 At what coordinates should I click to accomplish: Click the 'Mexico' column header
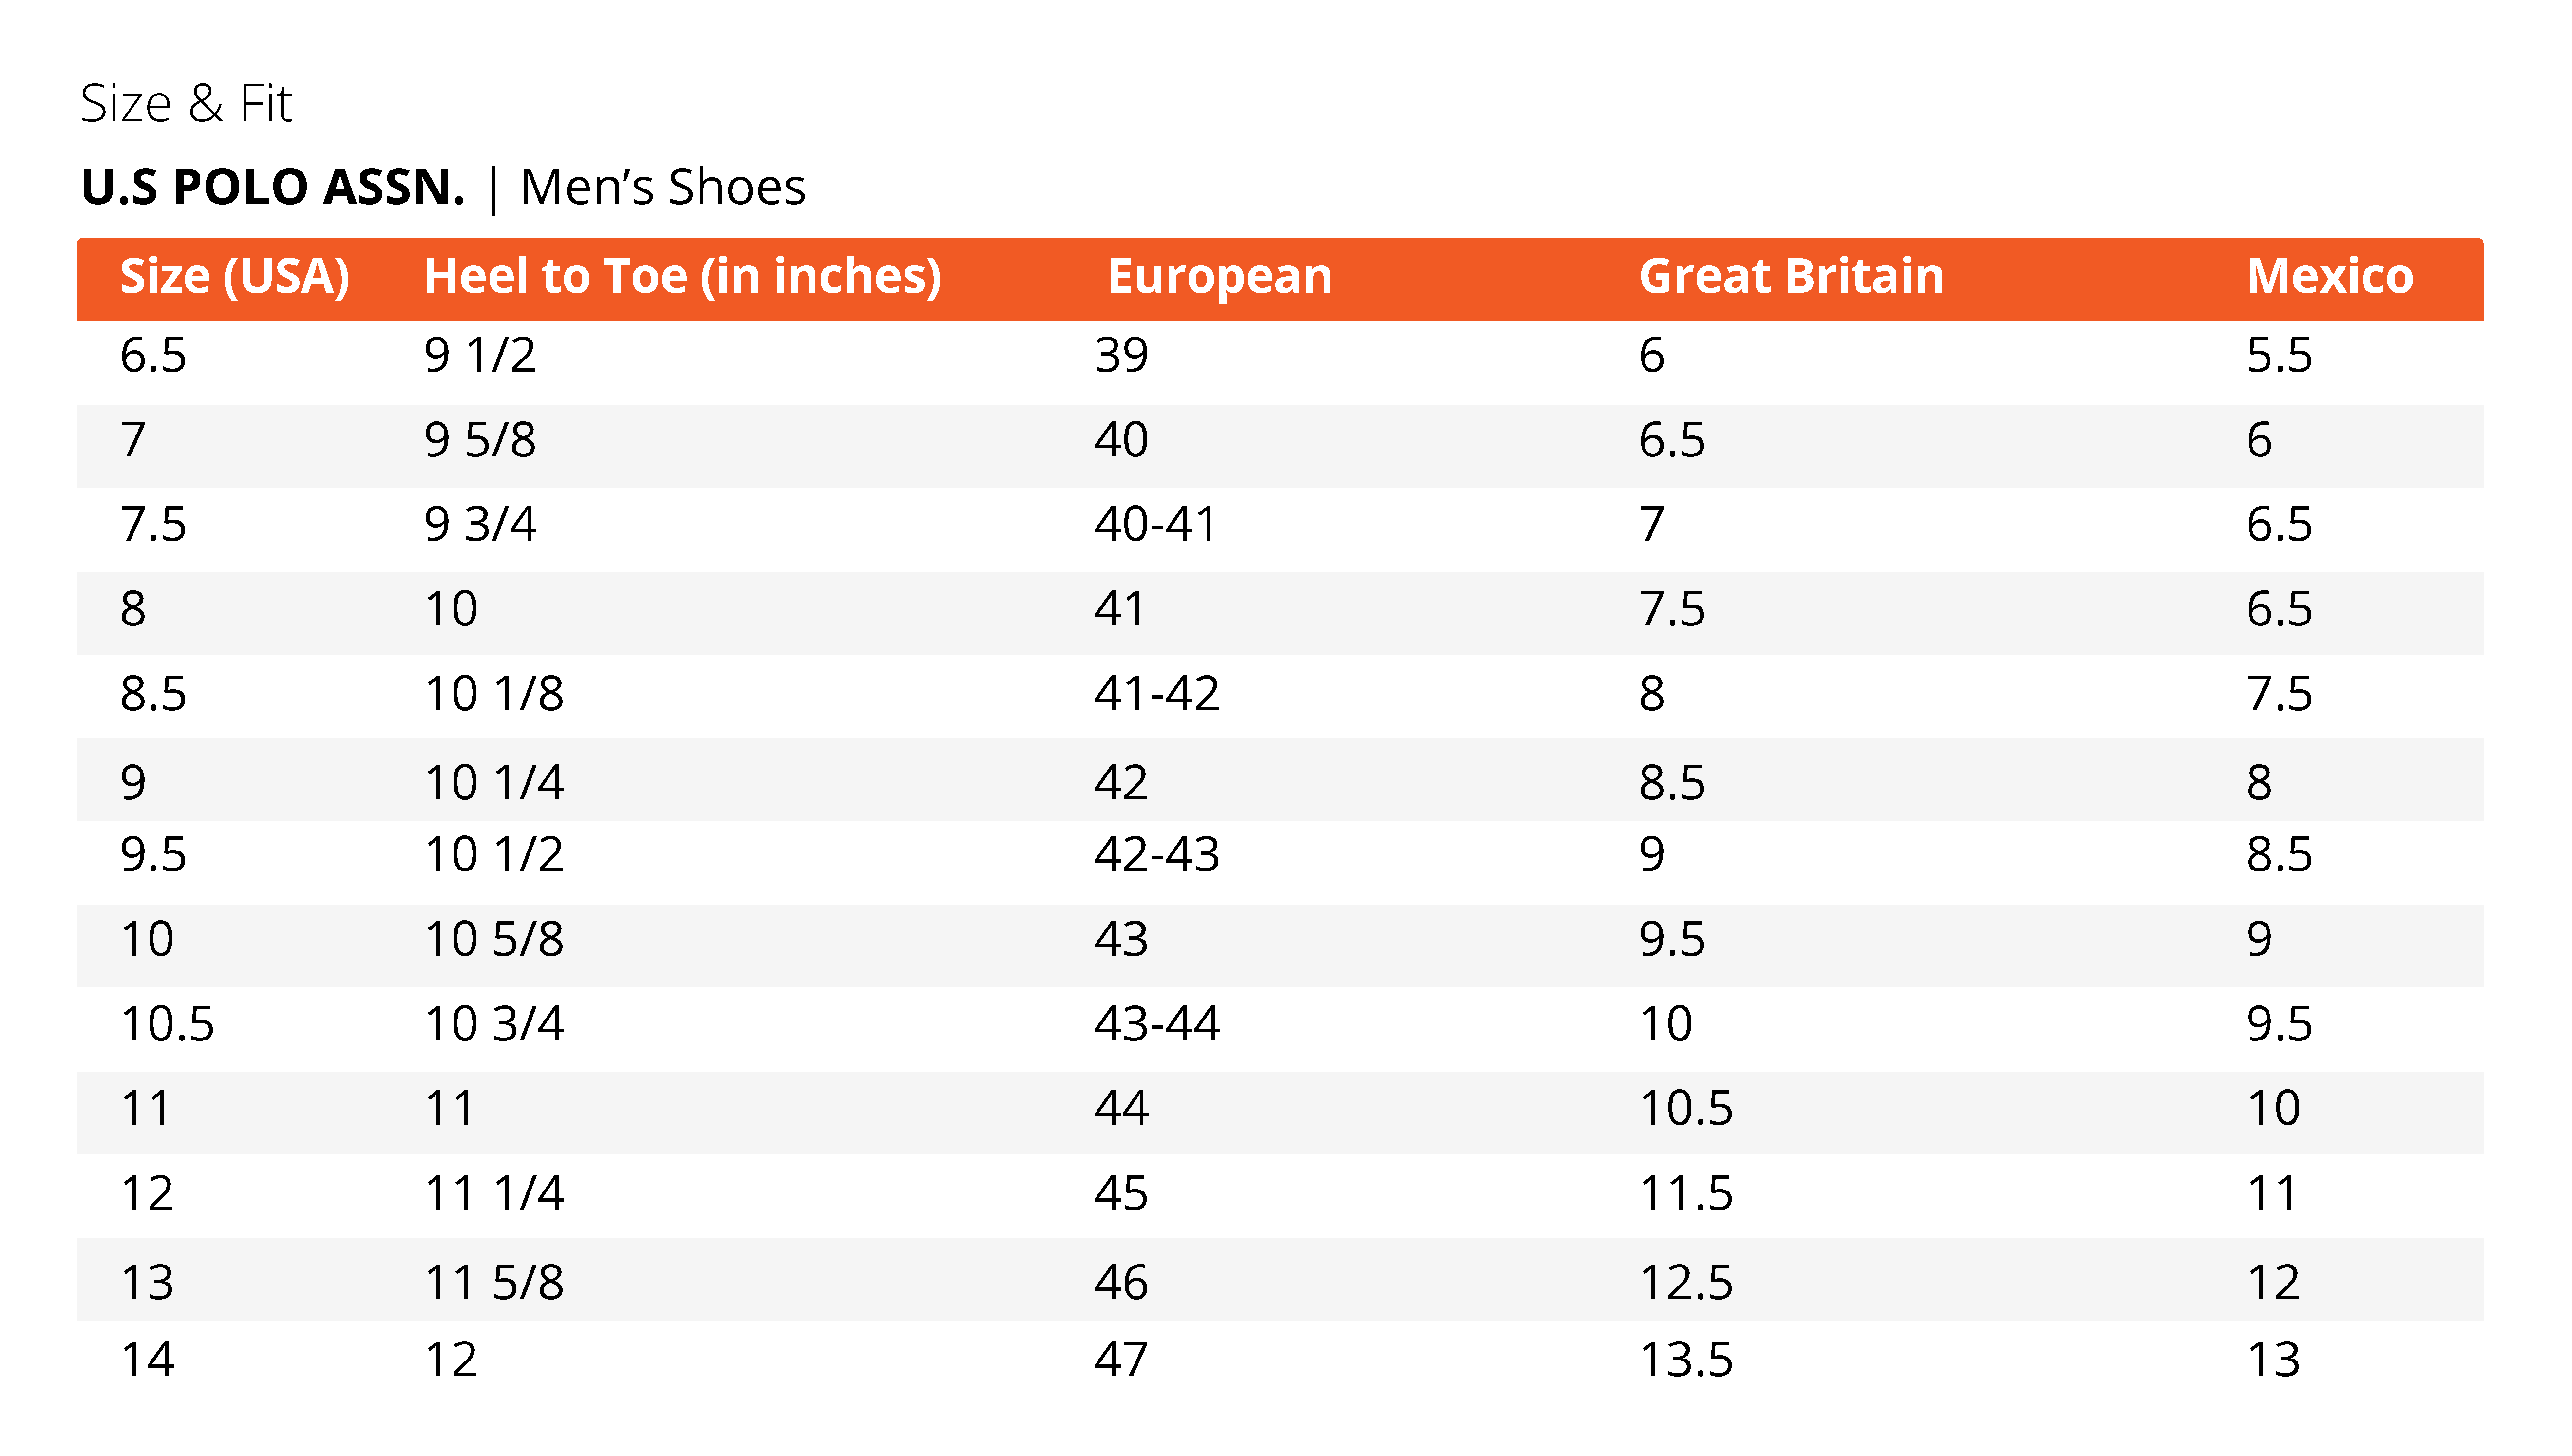2329,277
